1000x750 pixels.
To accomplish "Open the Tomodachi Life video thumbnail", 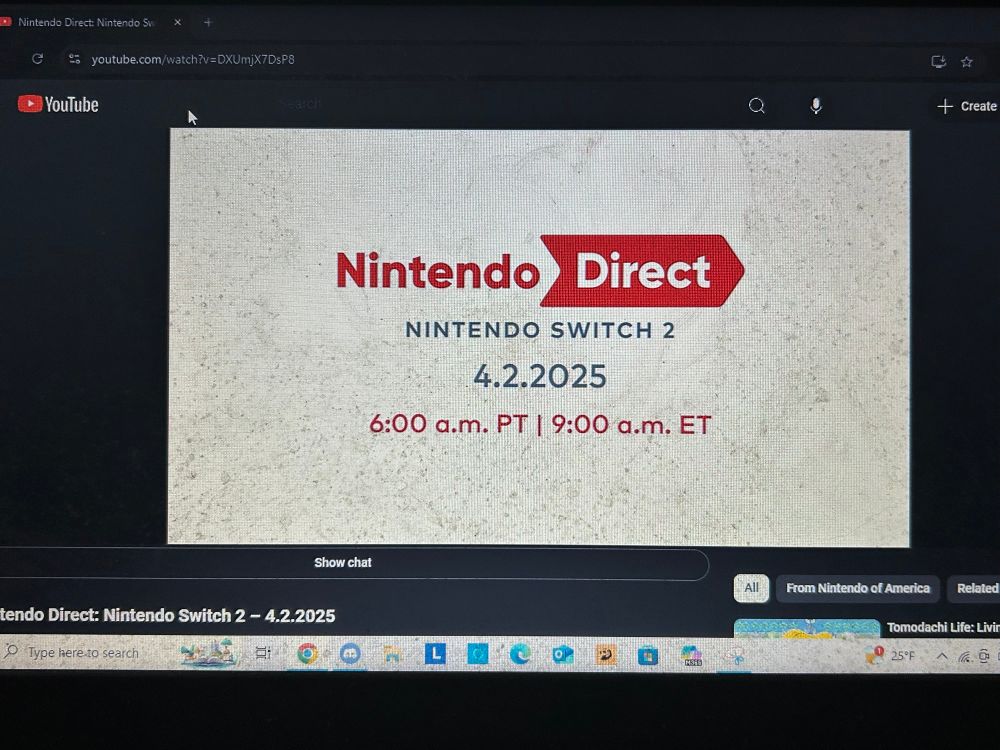I will (x=807, y=628).
